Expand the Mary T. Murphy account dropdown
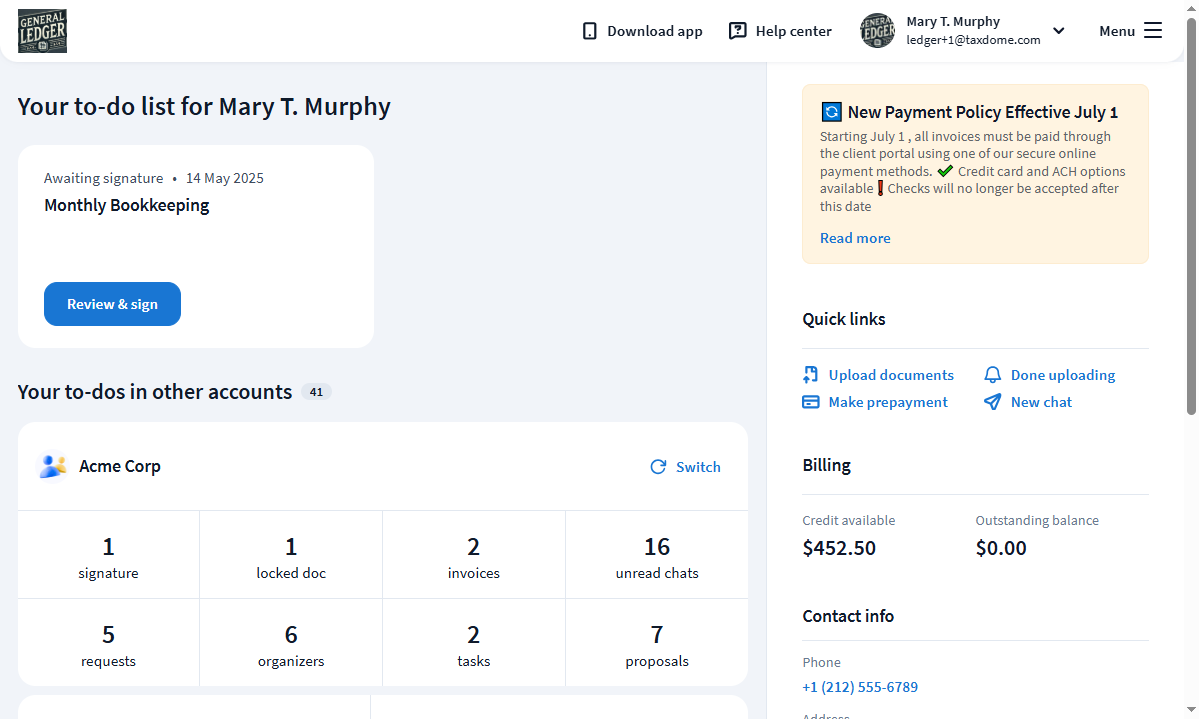The image size is (1199, 719). [x=1059, y=31]
